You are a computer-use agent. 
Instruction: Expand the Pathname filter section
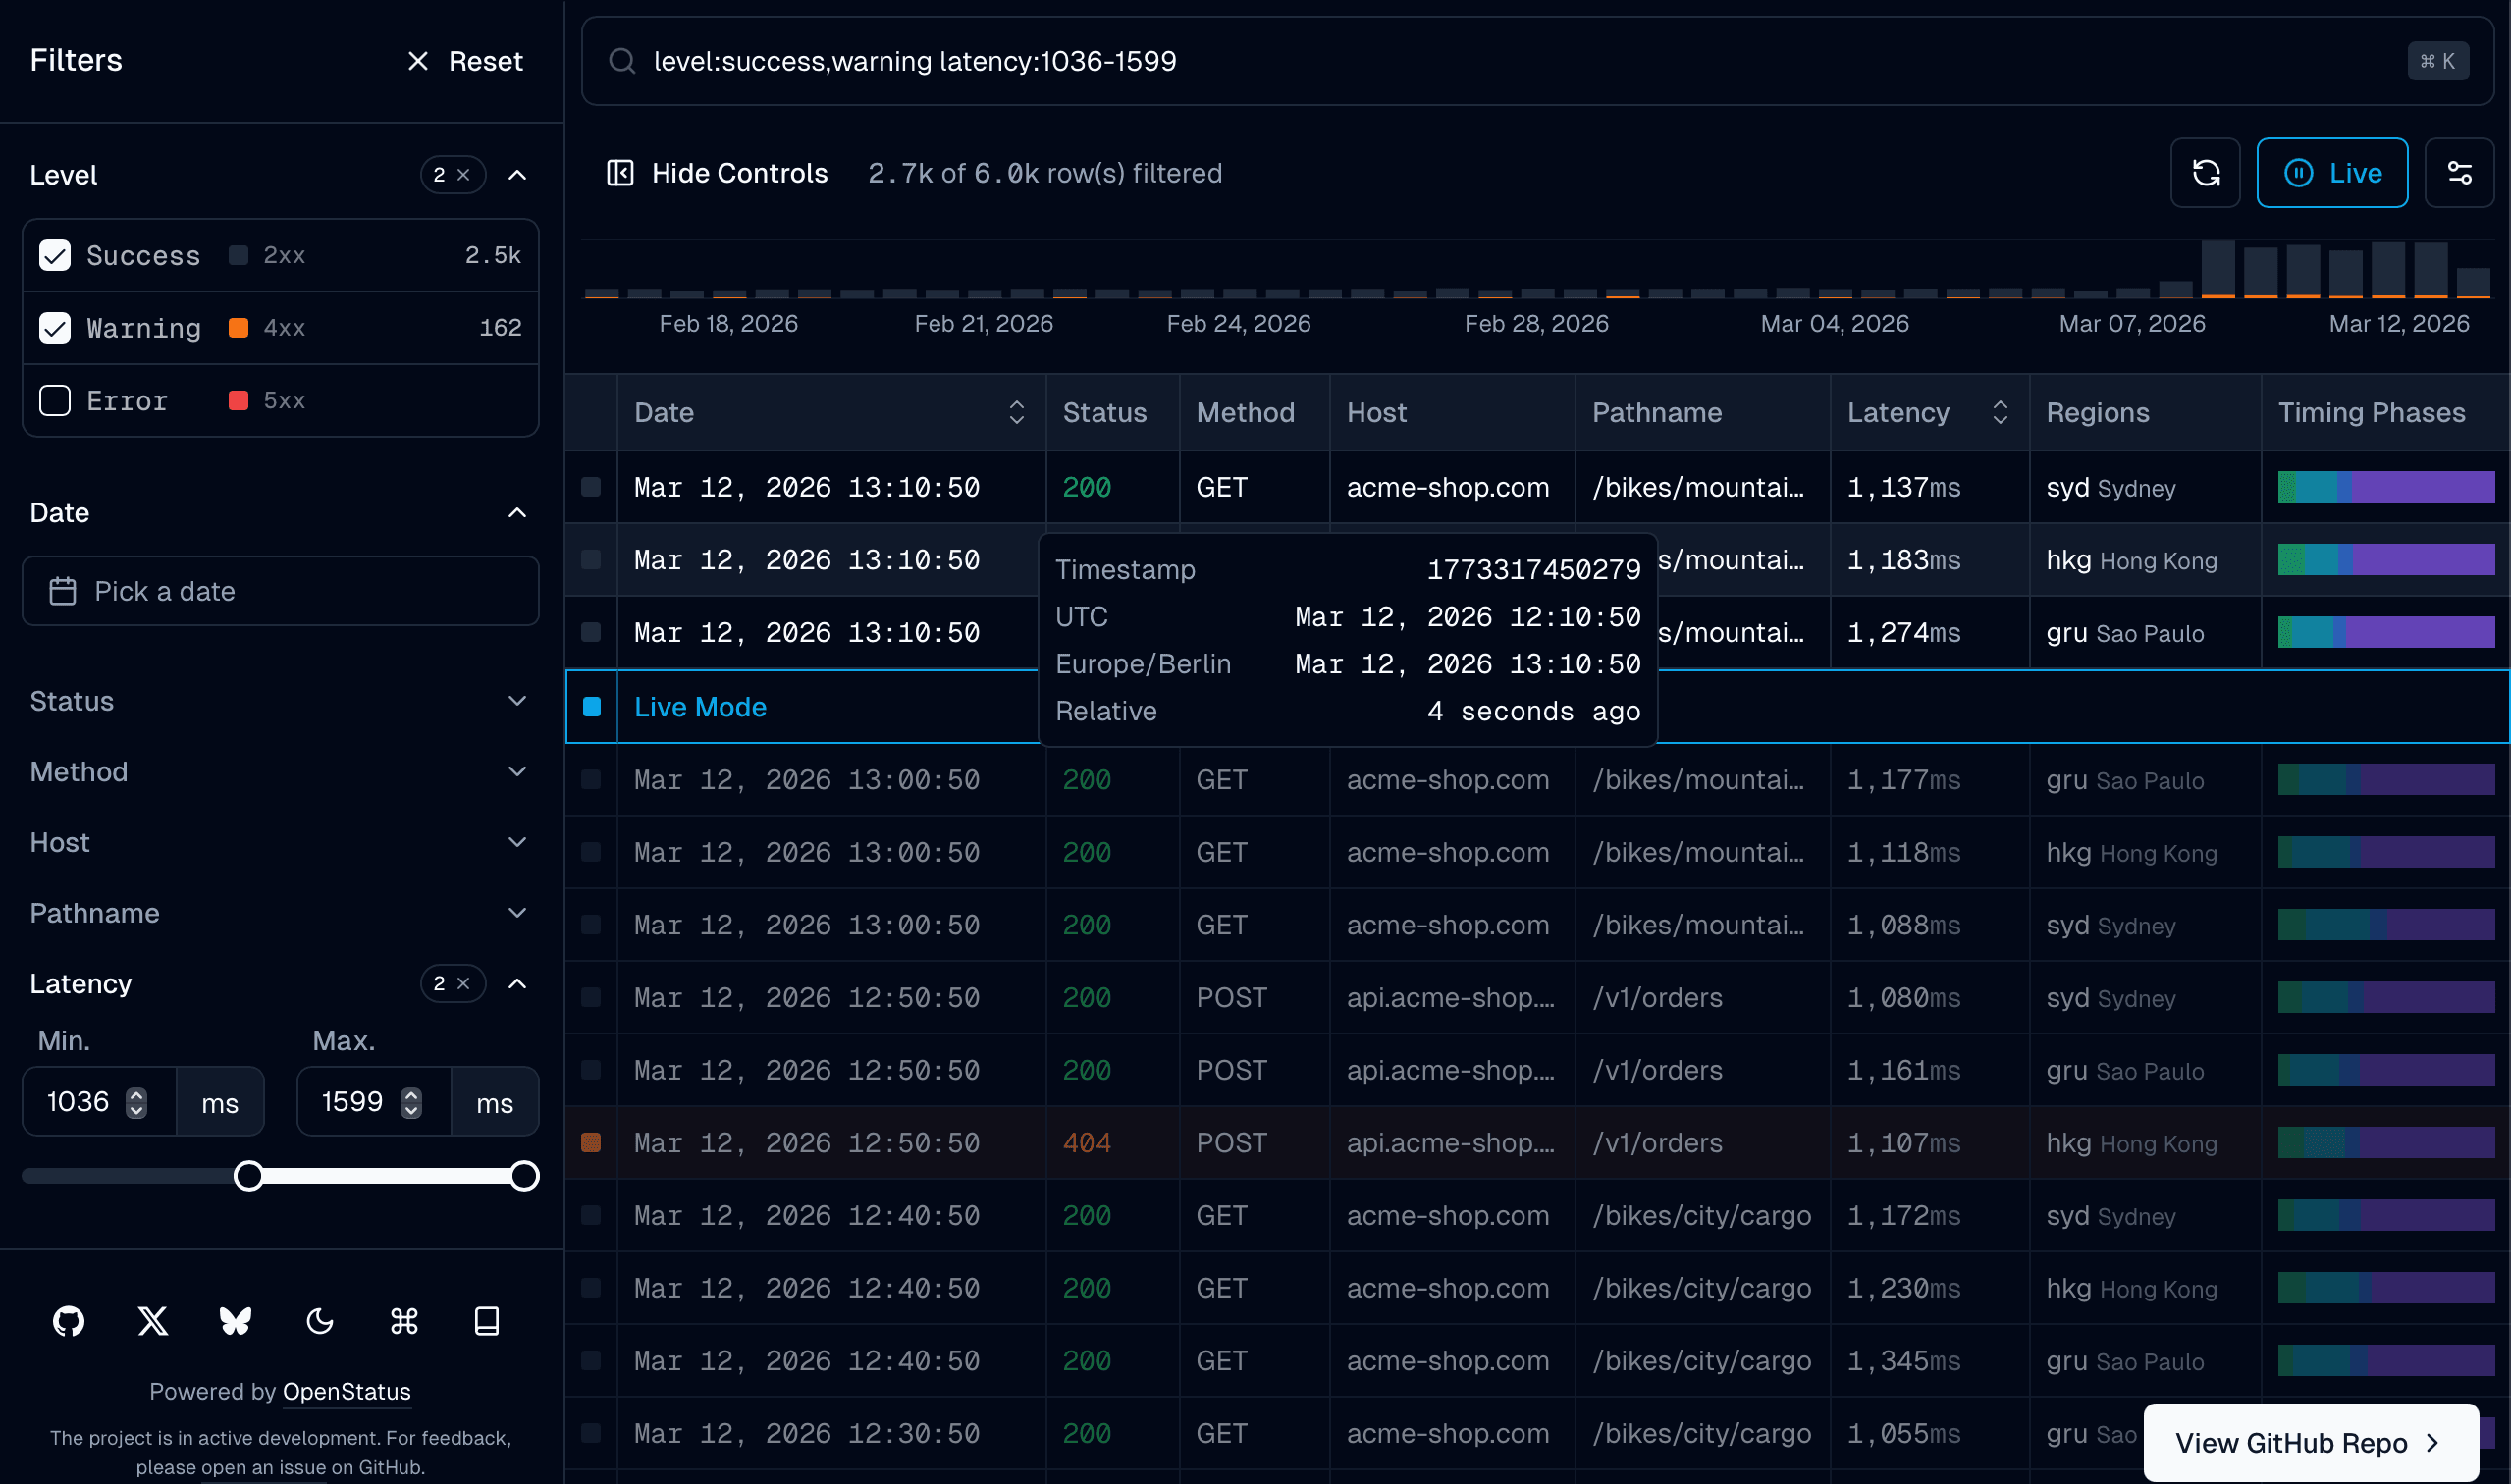coord(517,912)
